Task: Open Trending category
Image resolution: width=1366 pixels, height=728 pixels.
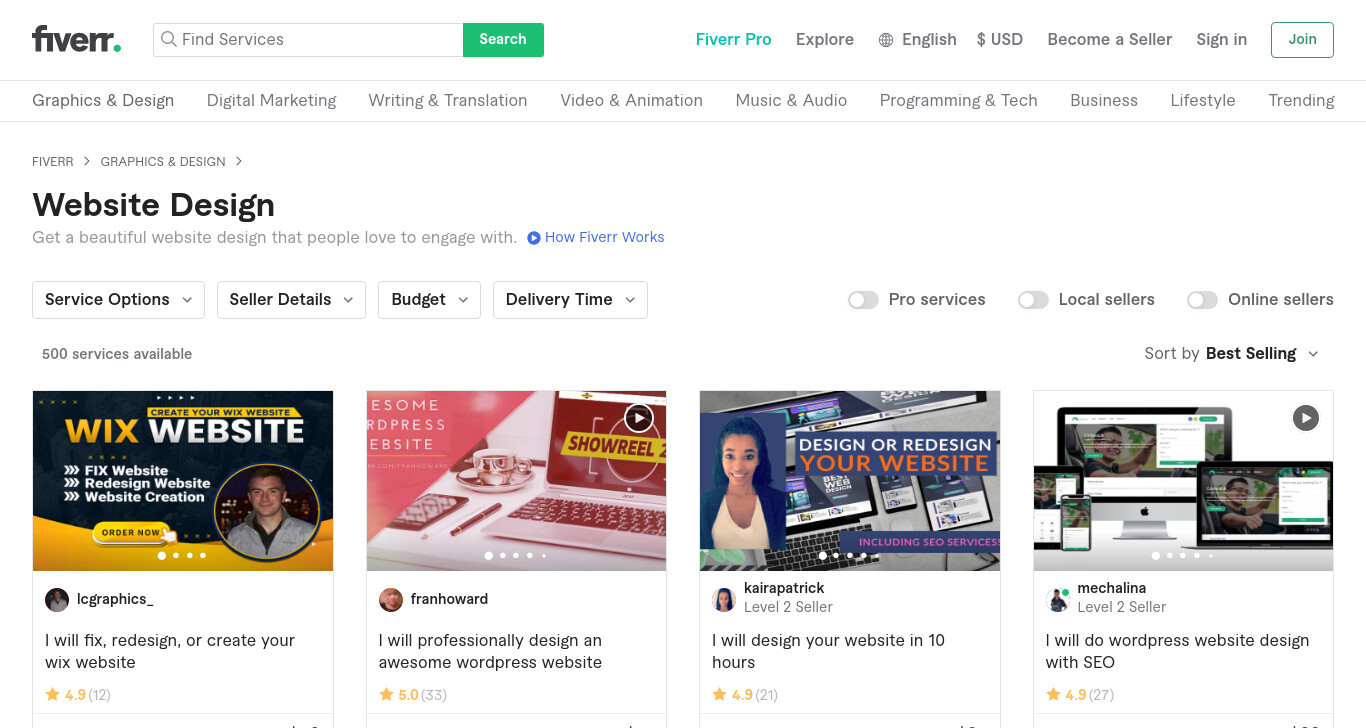Action: pyautogui.click(x=1301, y=101)
